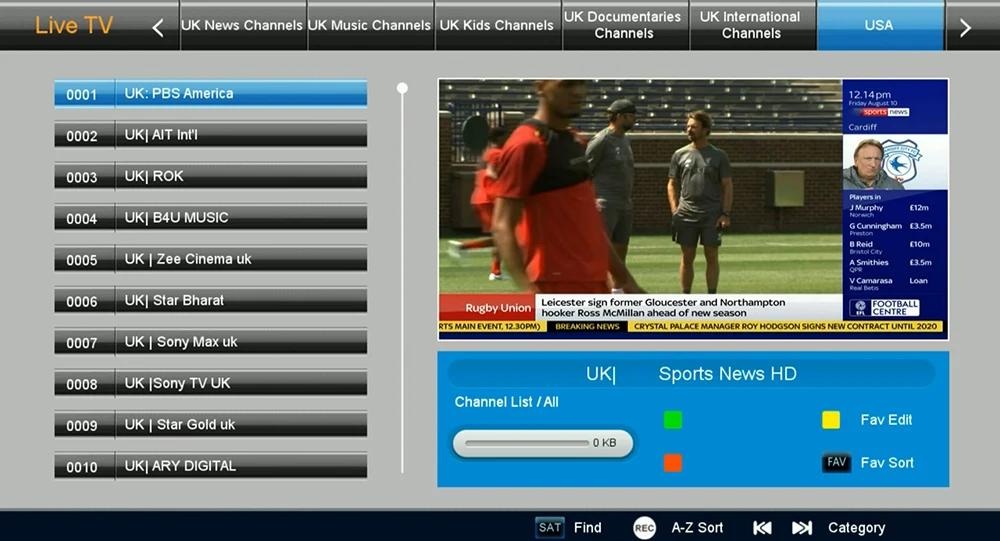This screenshot has width=1000, height=541.
Task: Click the FAV key icon
Action: click(x=836, y=463)
